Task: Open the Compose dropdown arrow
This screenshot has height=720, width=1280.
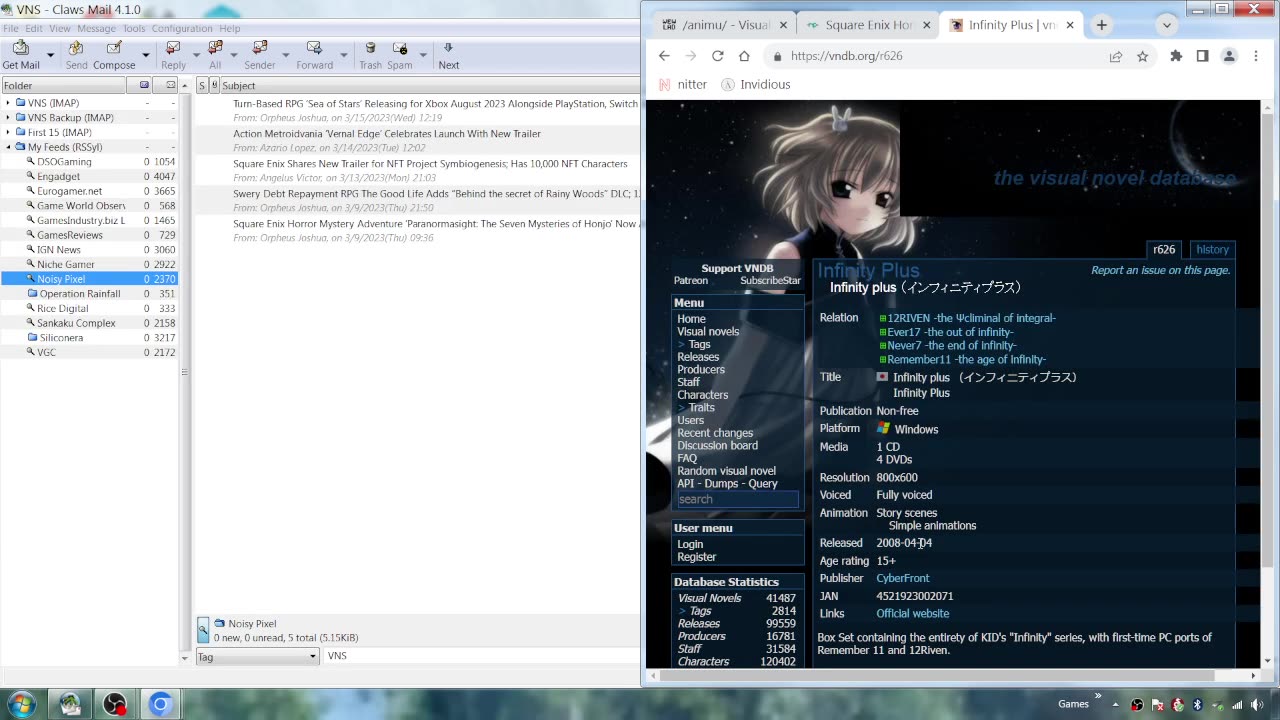Action: click(x=145, y=56)
